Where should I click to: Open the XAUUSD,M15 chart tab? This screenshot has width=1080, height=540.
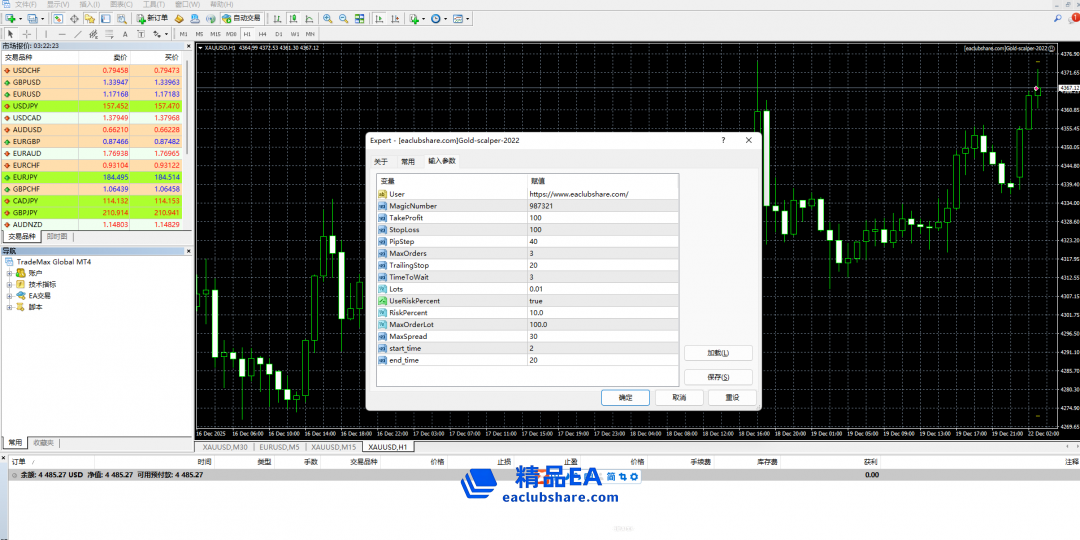[333, 447]
